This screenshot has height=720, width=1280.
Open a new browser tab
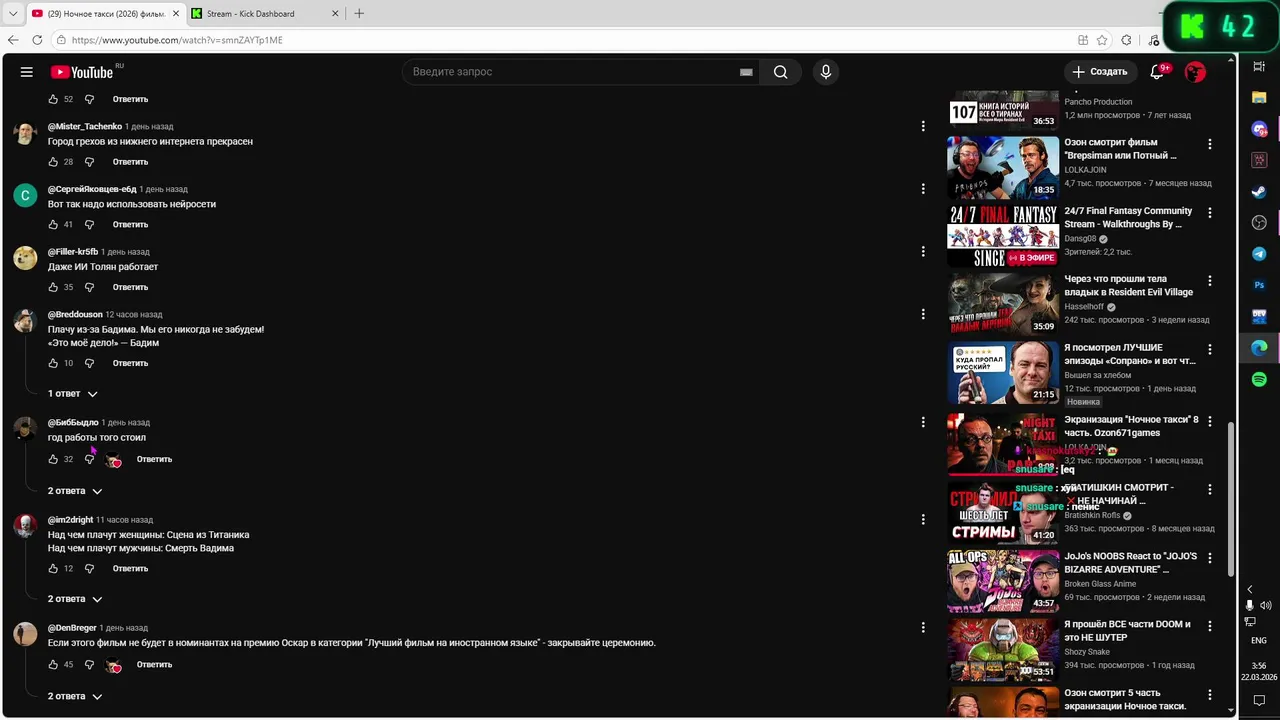[x=359, y=13]
